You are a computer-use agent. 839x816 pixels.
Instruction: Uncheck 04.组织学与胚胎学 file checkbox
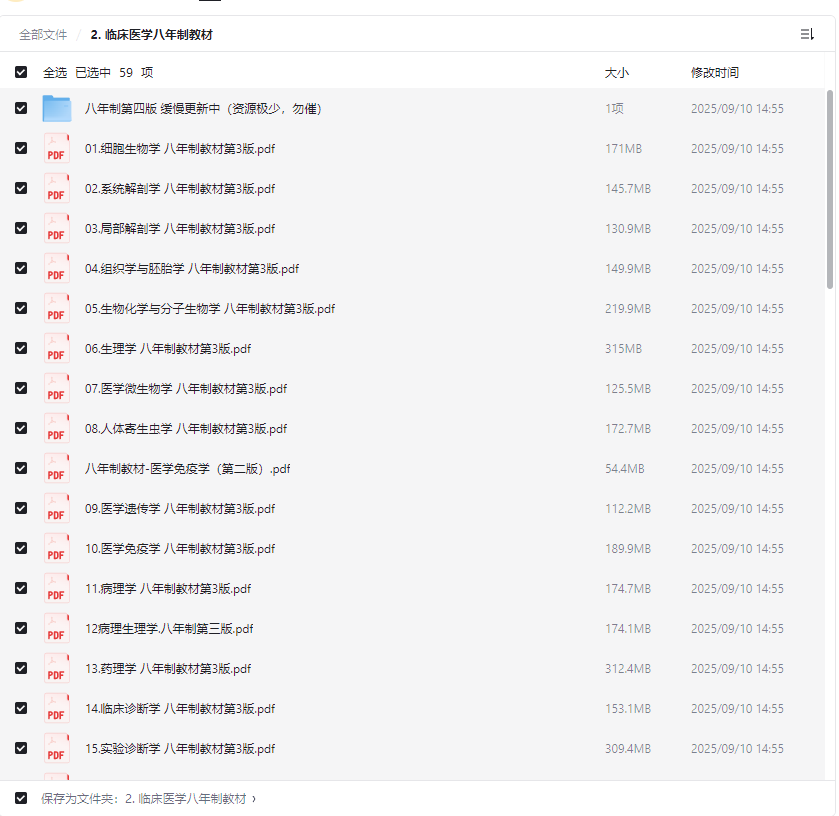[21, 268]
